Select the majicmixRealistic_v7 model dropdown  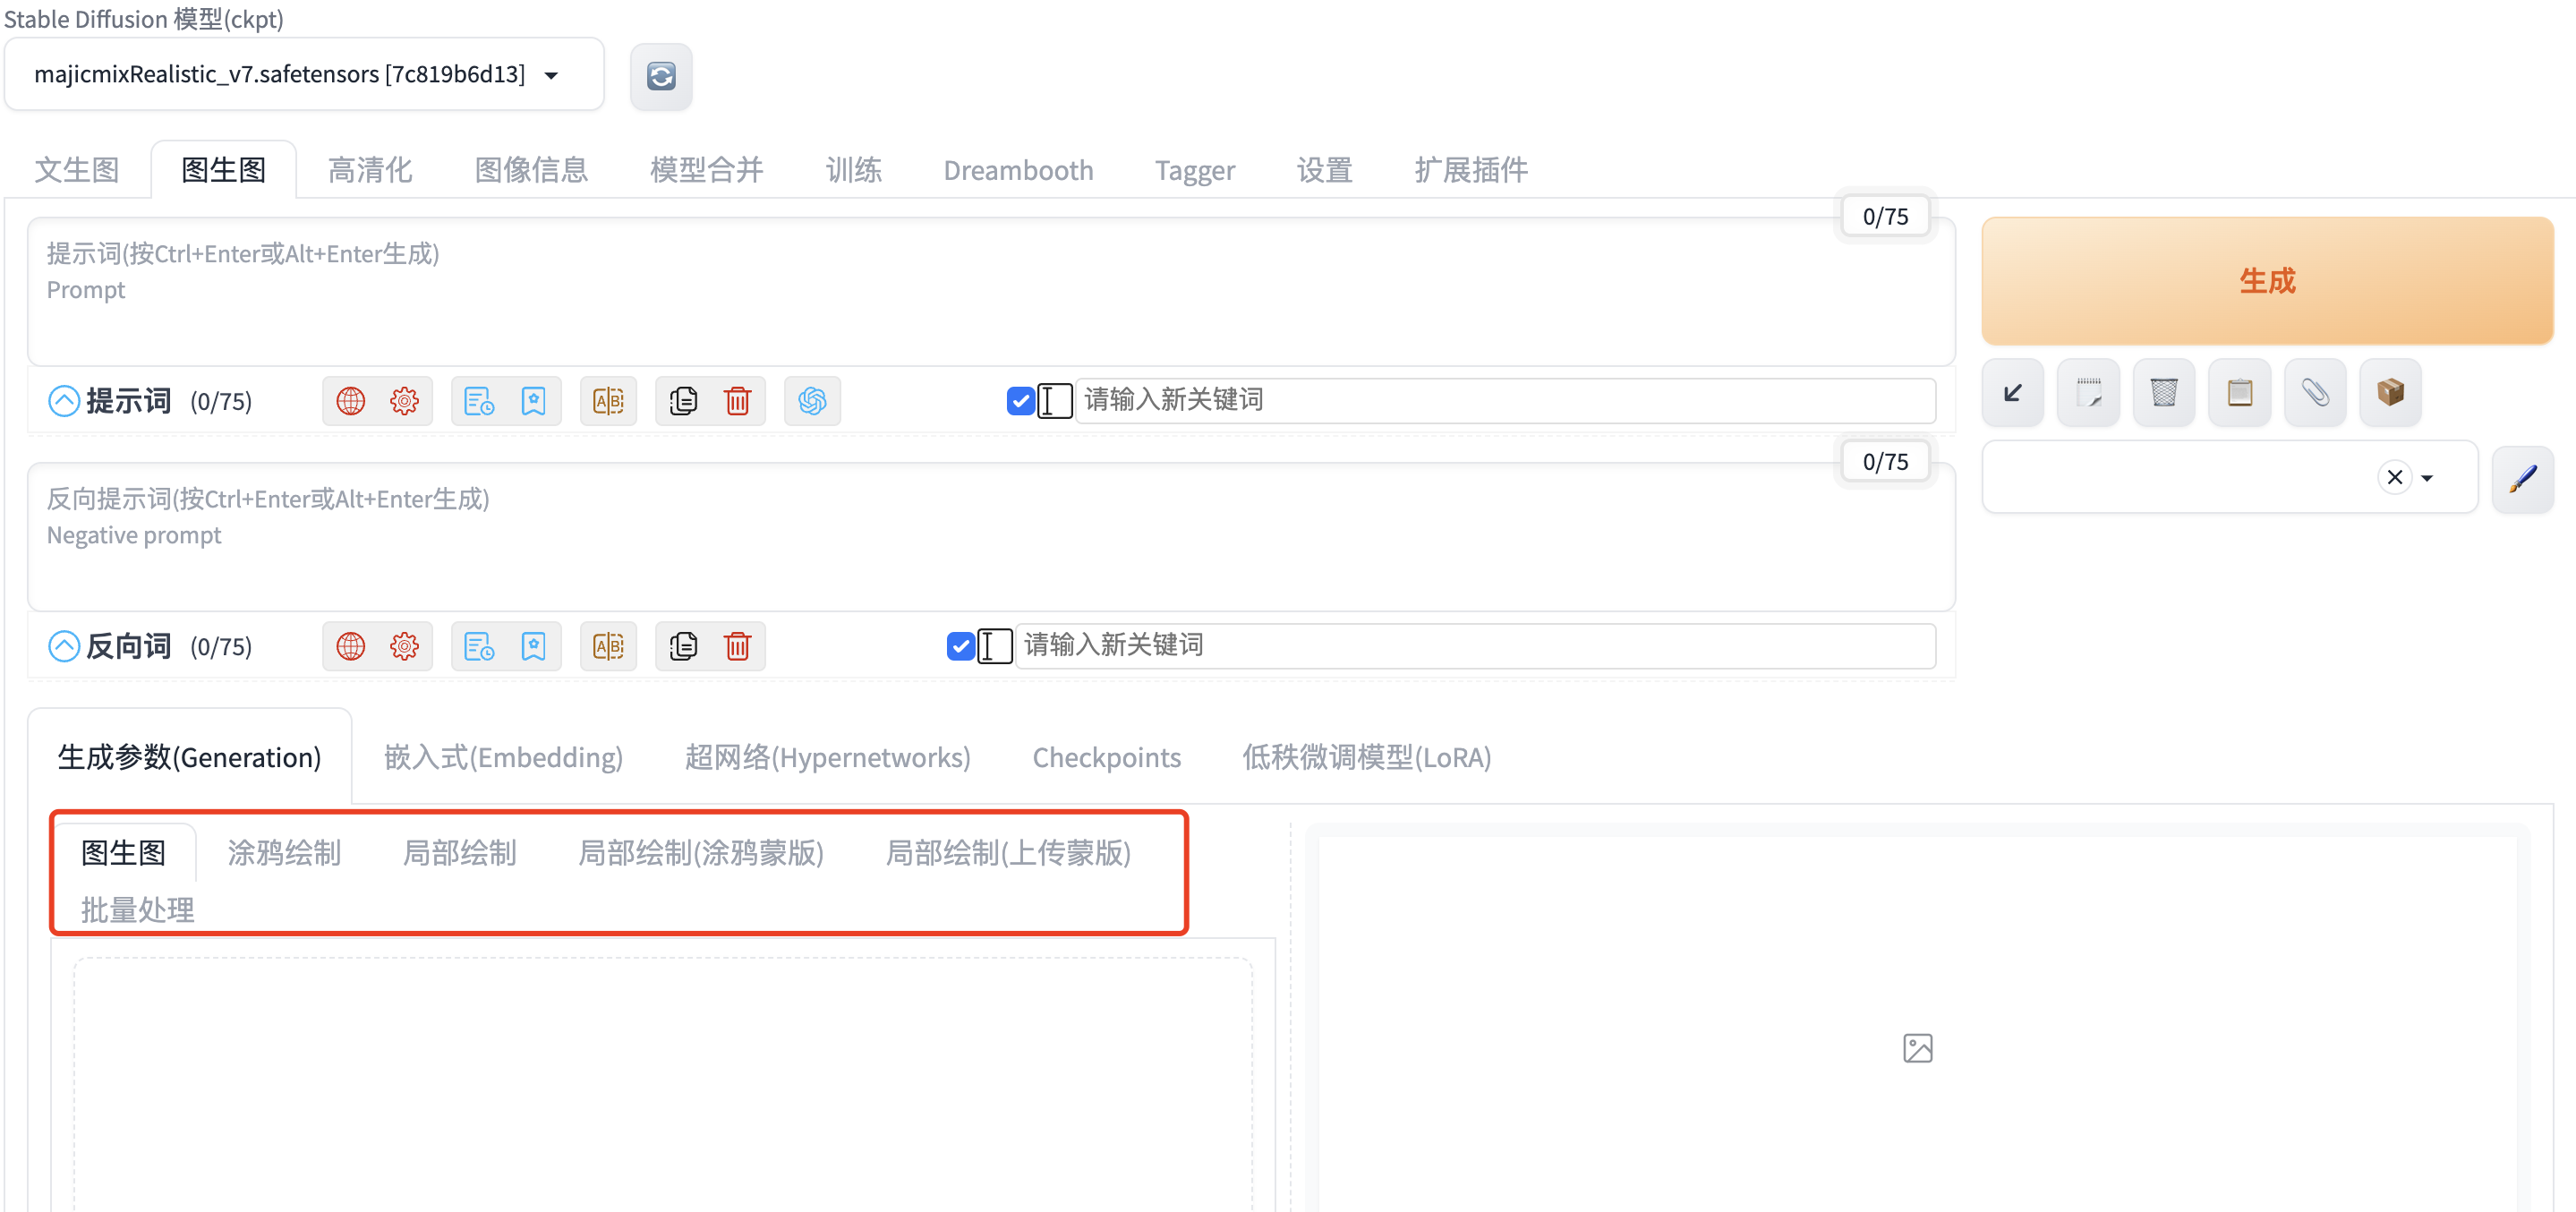304,74
